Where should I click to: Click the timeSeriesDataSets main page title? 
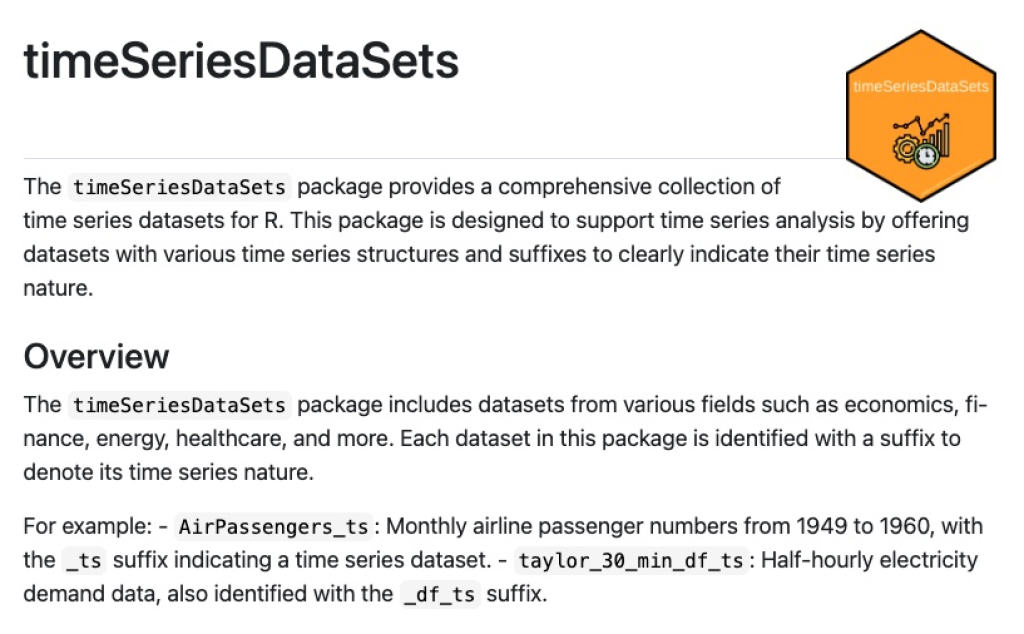click(241, 61)
